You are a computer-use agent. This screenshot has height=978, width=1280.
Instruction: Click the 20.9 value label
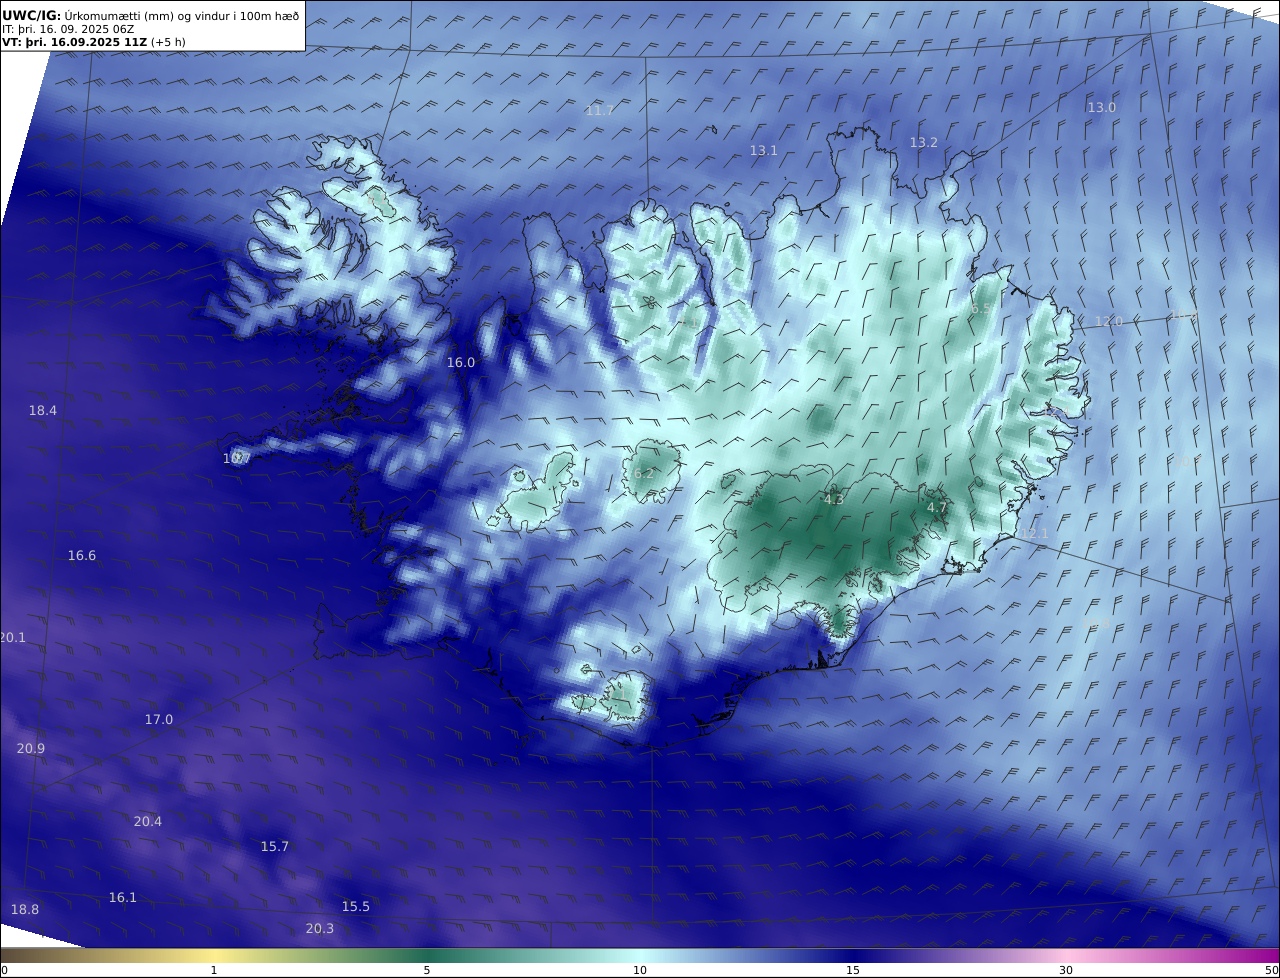coord(31,749)
